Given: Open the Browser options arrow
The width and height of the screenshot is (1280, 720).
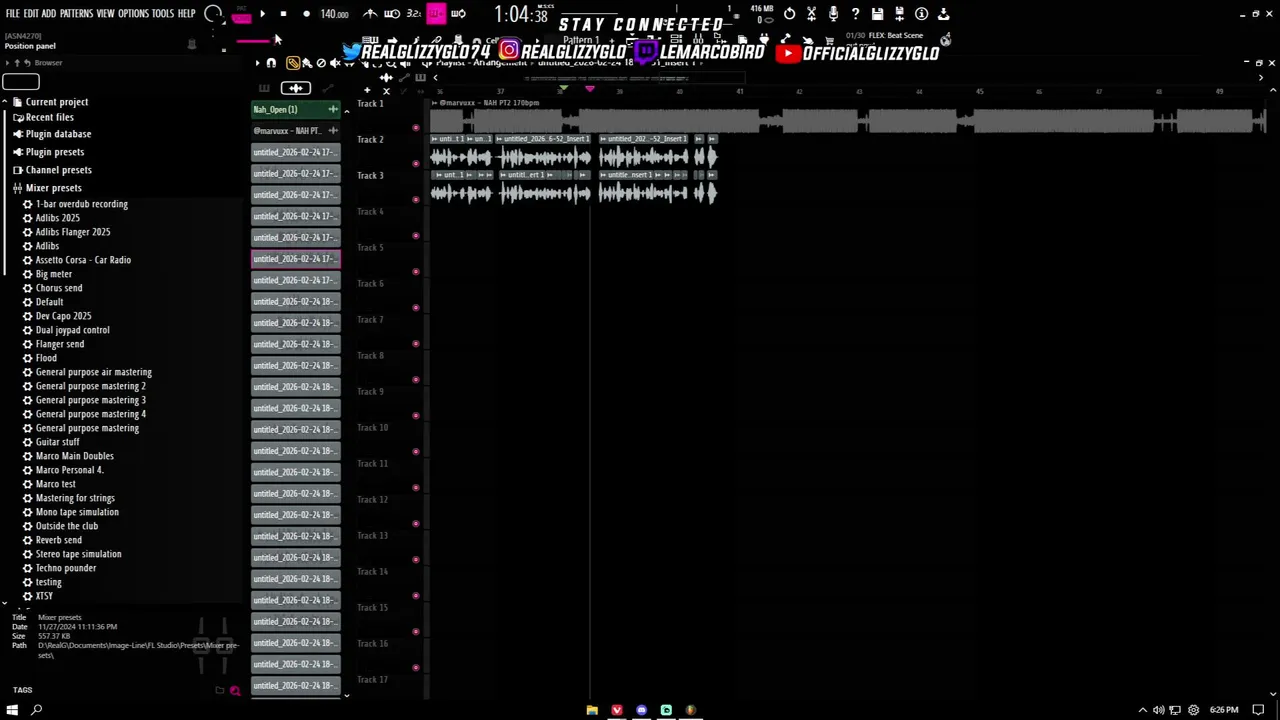Looking at the screenshot, I should pyautogui.click(x=7, y=63).
